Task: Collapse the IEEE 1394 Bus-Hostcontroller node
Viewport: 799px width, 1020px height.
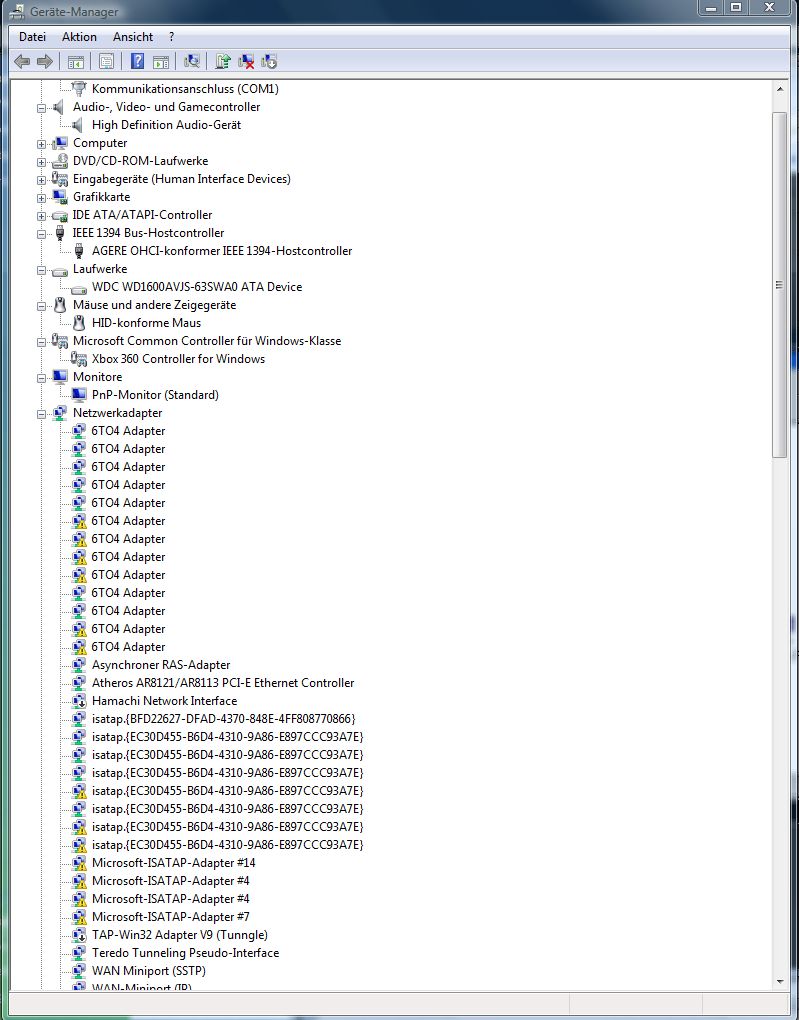Action: pyautogui.click(x=42, y=234)
